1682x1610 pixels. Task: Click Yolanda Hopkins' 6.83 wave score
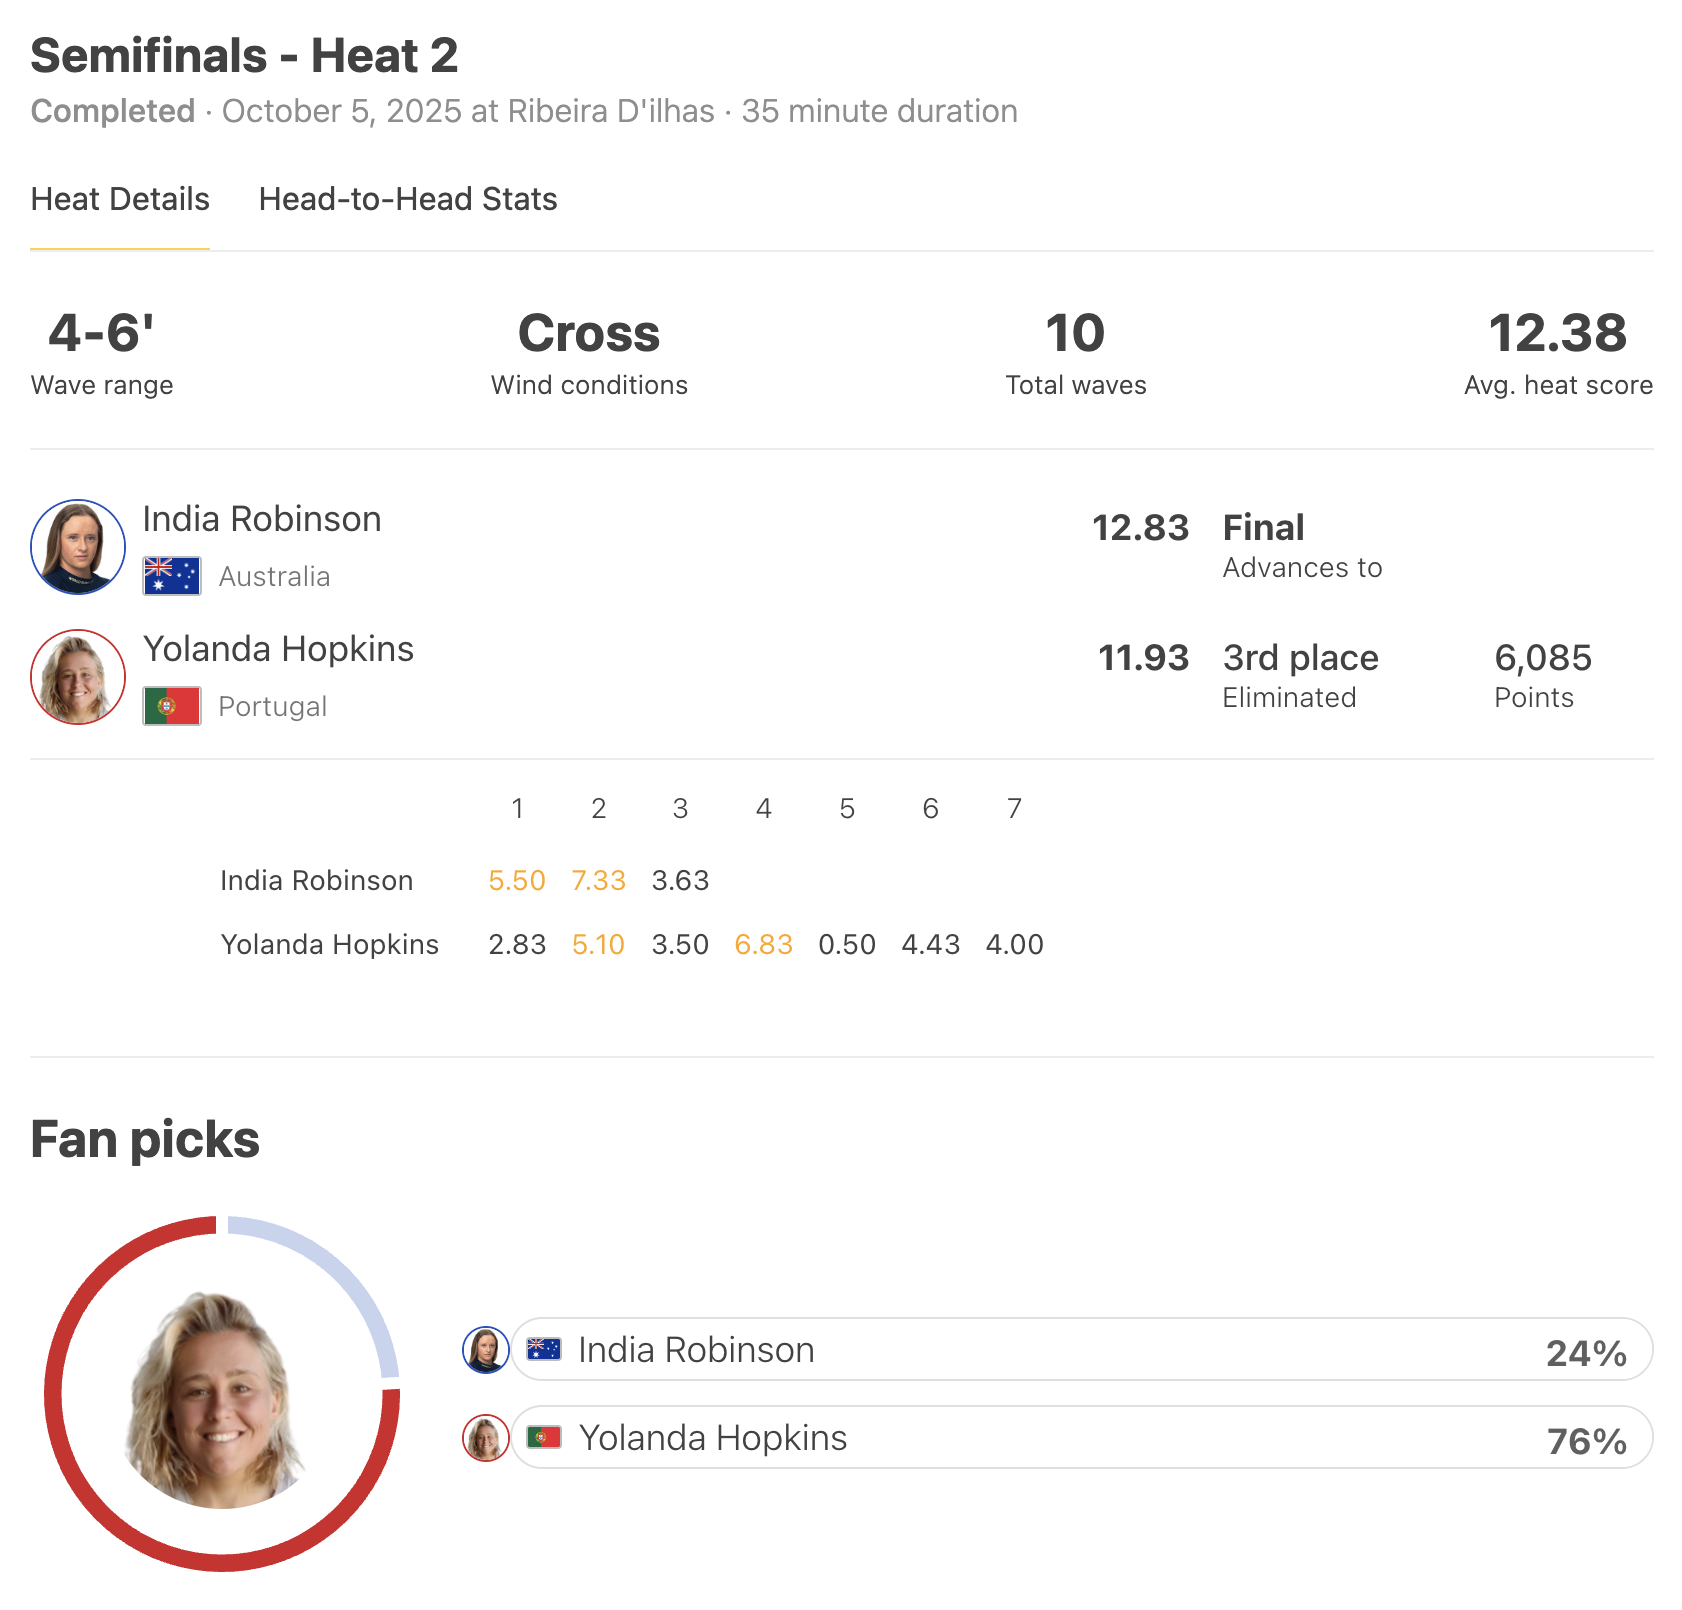tap(763, 945)
